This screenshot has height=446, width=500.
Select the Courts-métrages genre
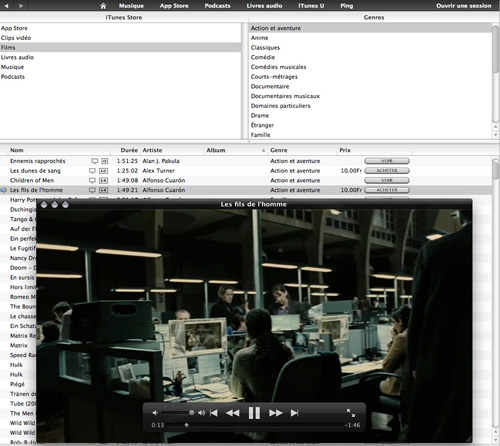(x=370, y=77)
